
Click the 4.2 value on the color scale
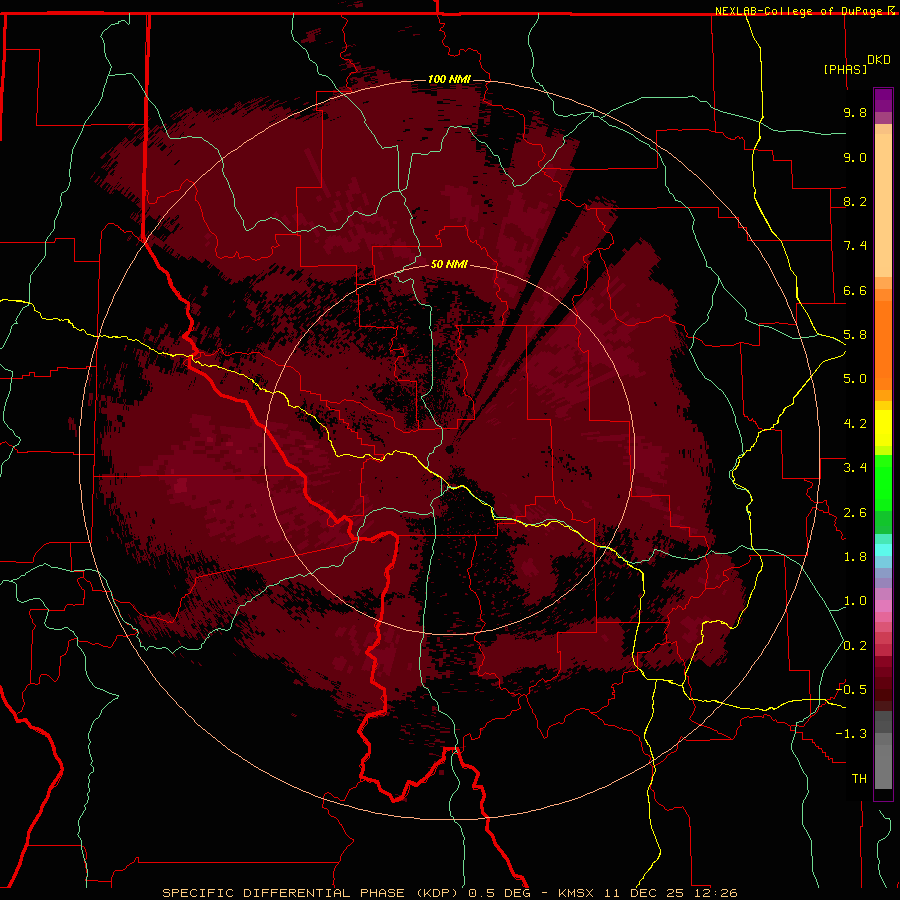point(855,424)
